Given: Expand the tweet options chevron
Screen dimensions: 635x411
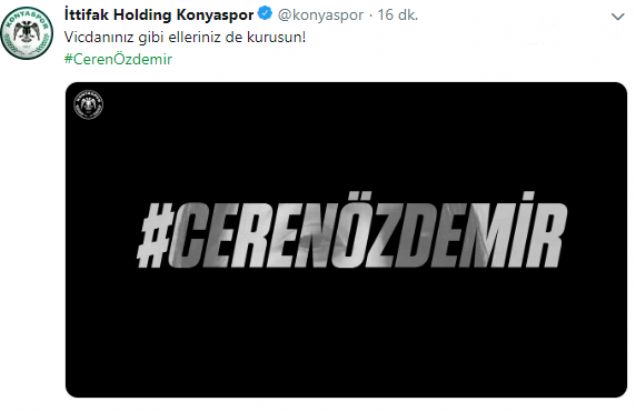Looking at the screenshot, I should 618,17.
